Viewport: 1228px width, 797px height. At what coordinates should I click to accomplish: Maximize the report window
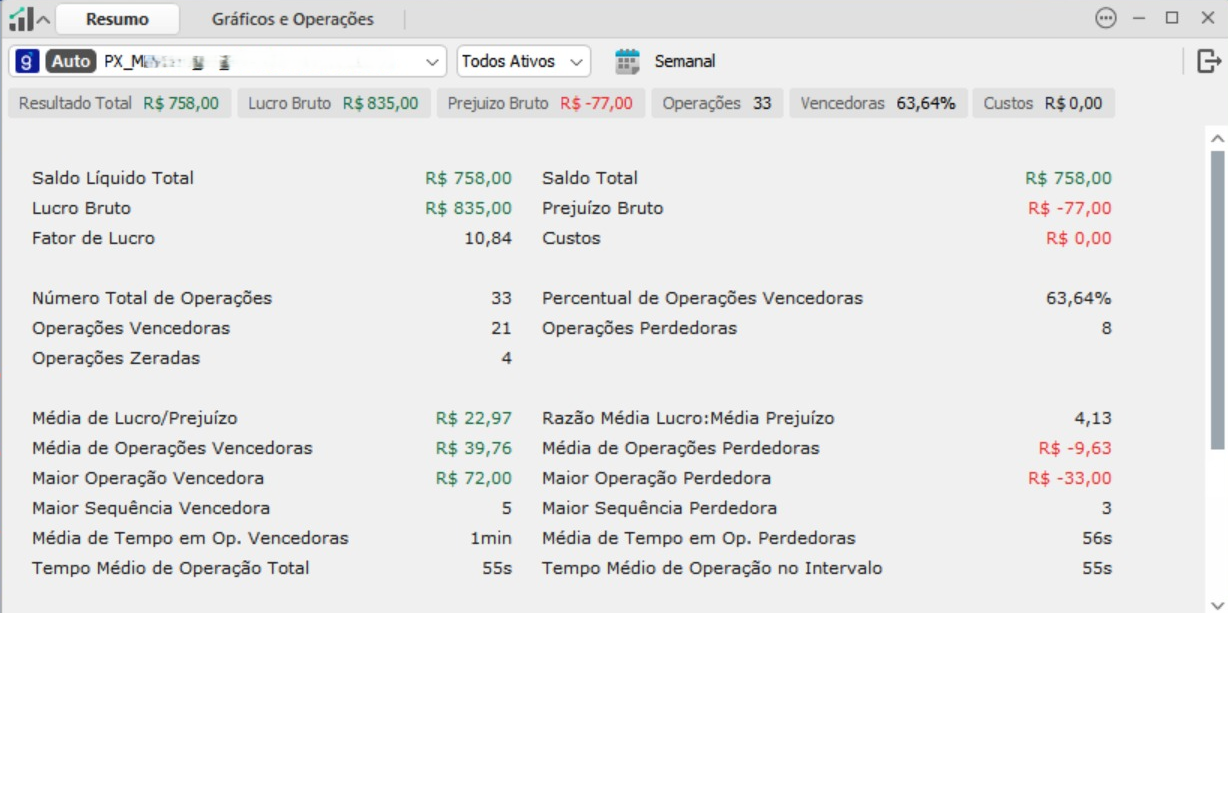(1172, 18)
